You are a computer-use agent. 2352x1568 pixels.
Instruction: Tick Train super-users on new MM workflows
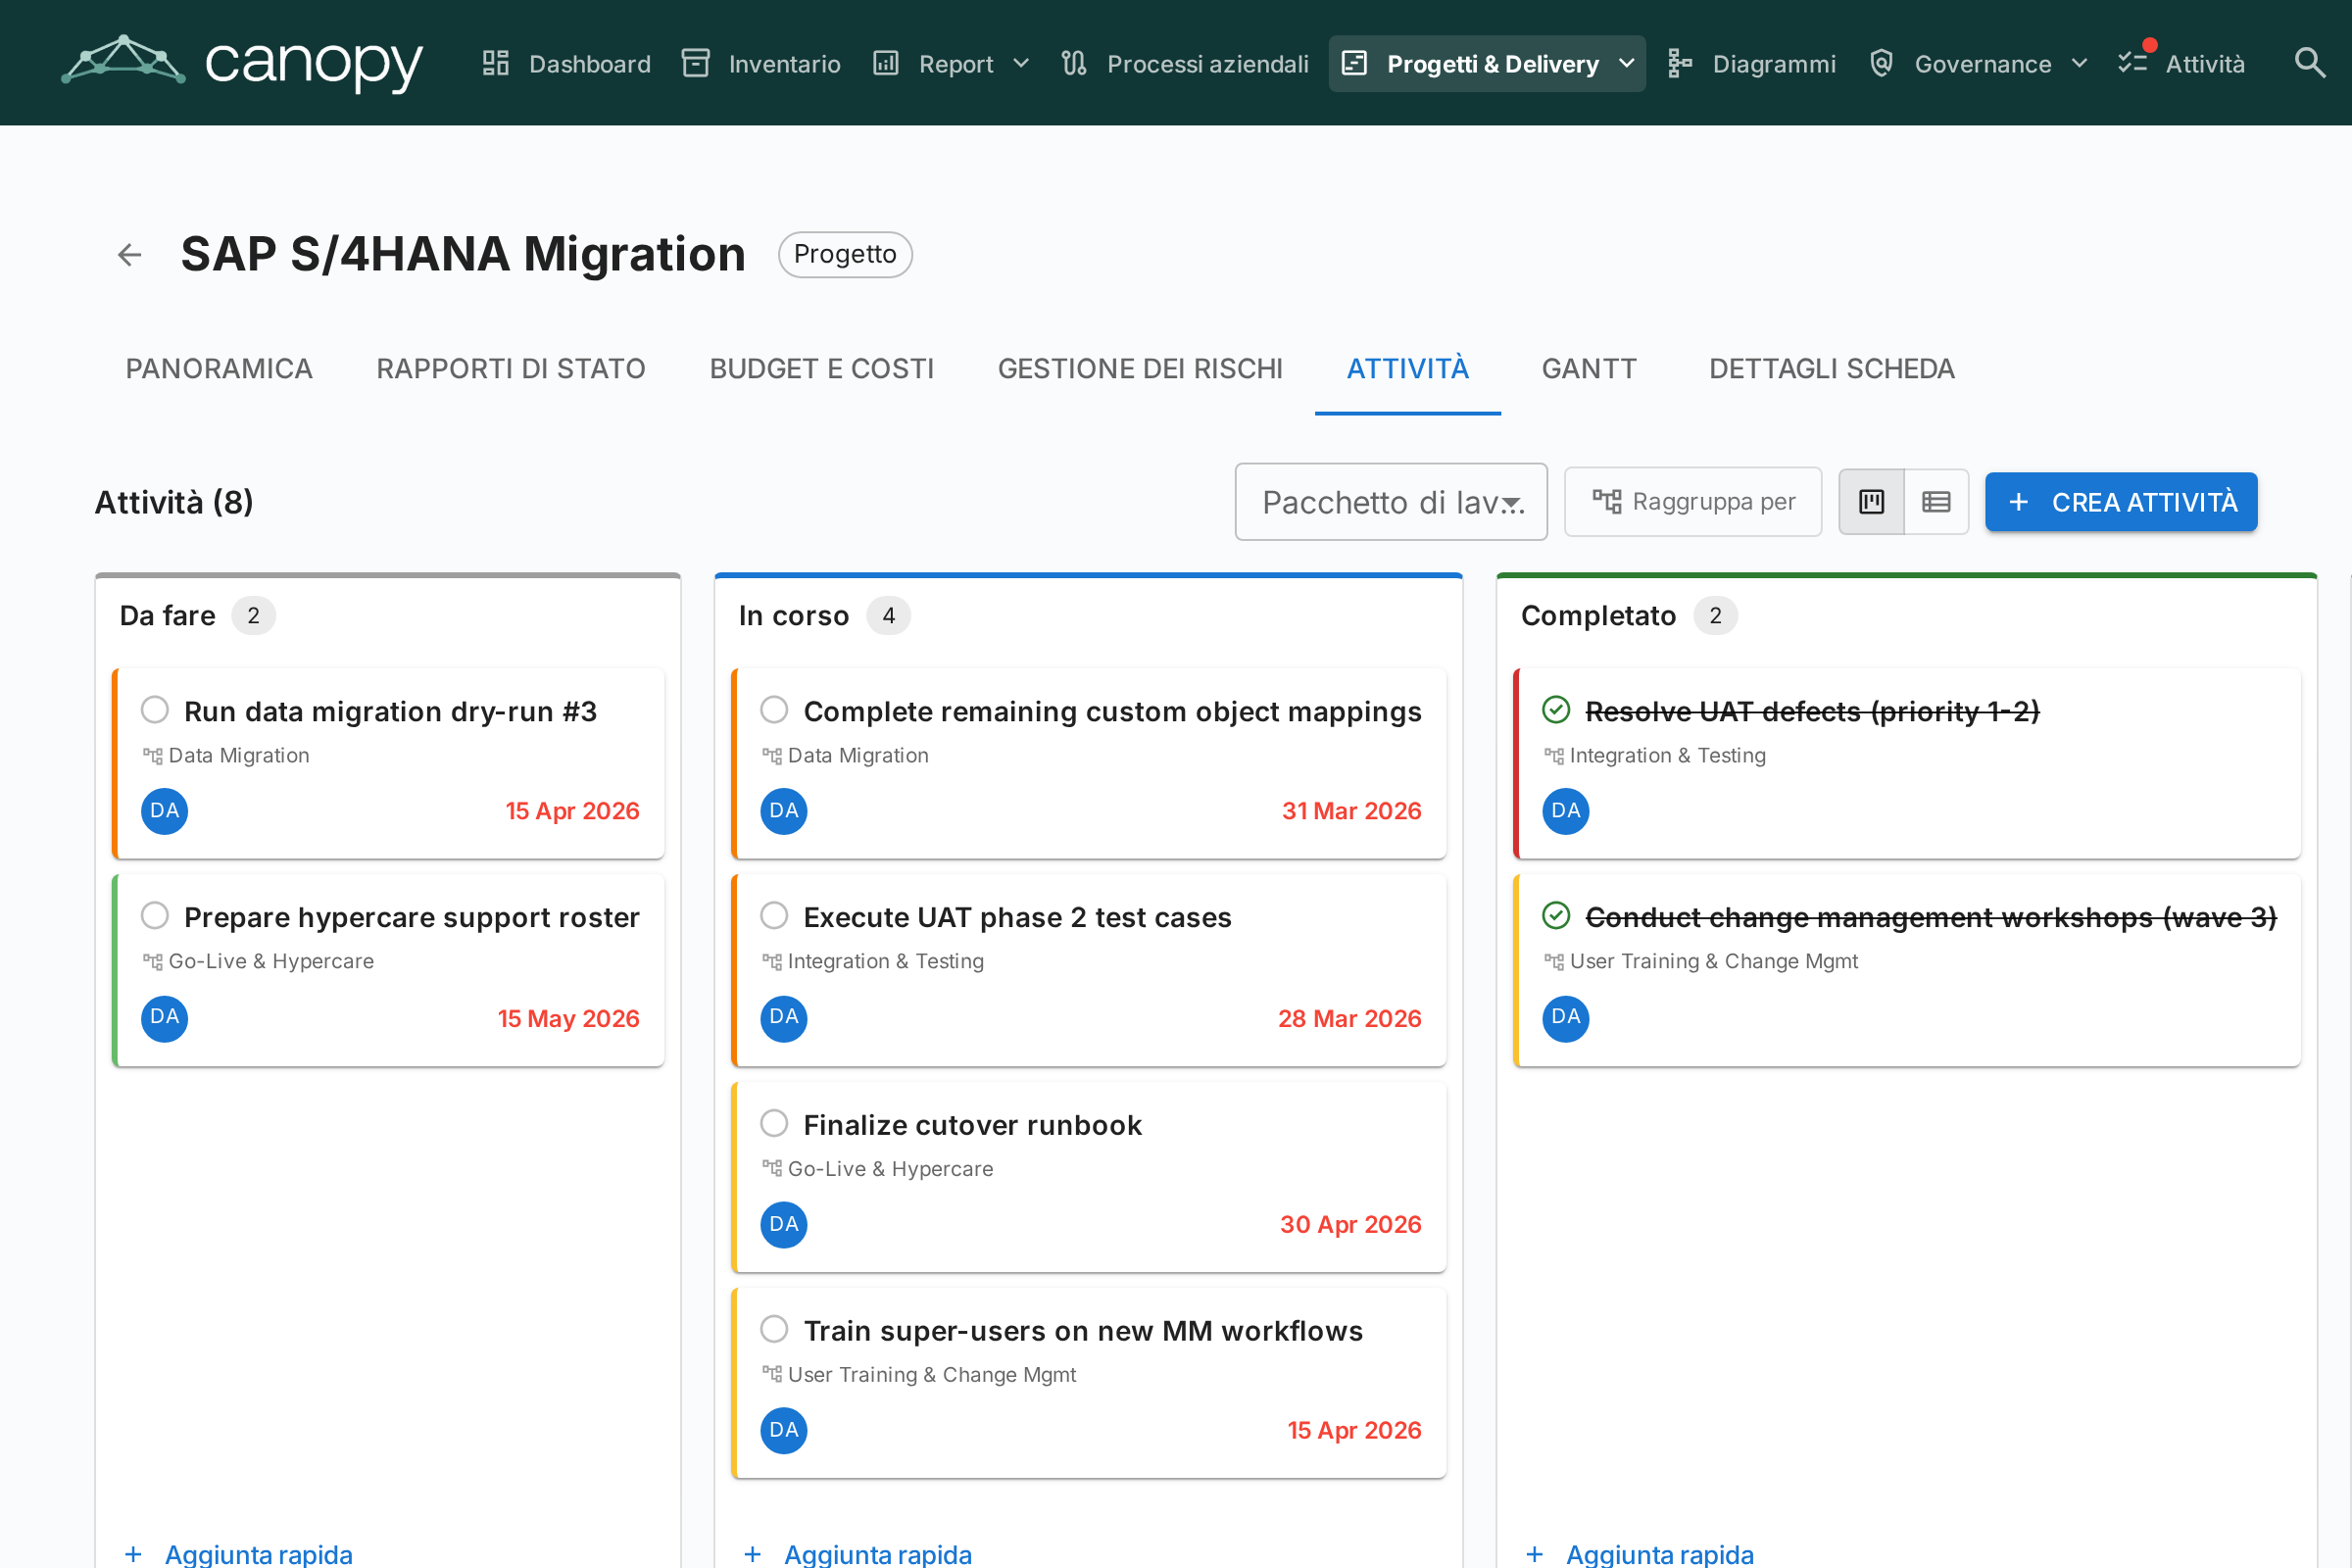pos(774,1329)
